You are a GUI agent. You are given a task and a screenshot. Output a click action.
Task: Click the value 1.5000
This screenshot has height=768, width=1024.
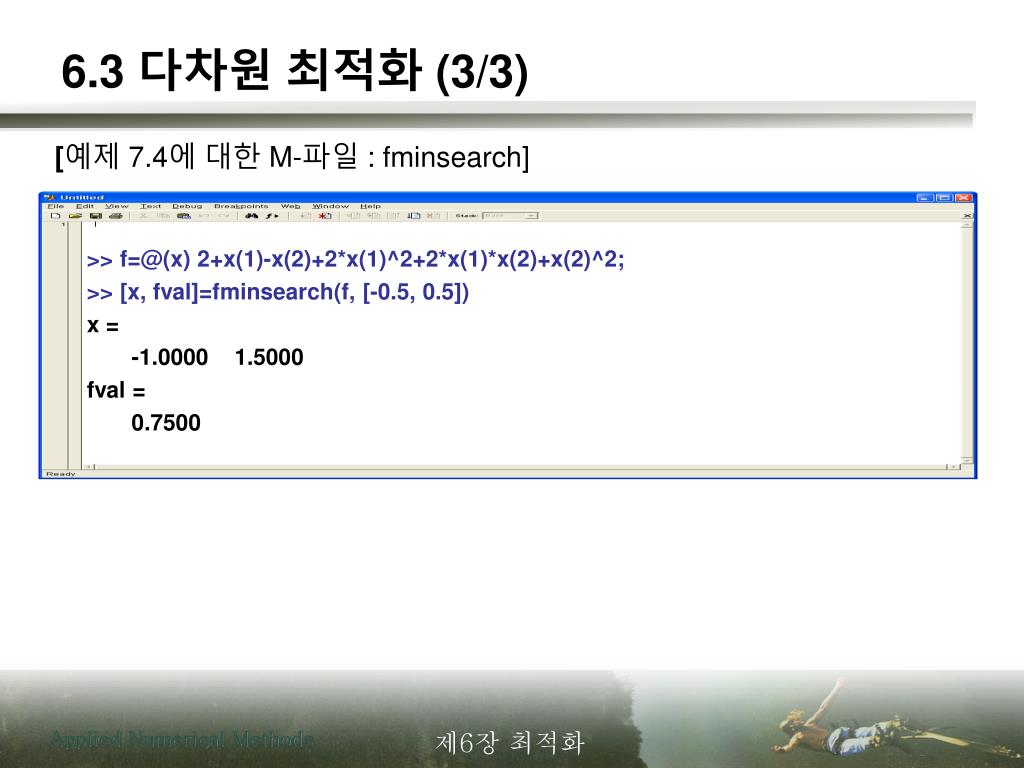[x=269, y=357]
